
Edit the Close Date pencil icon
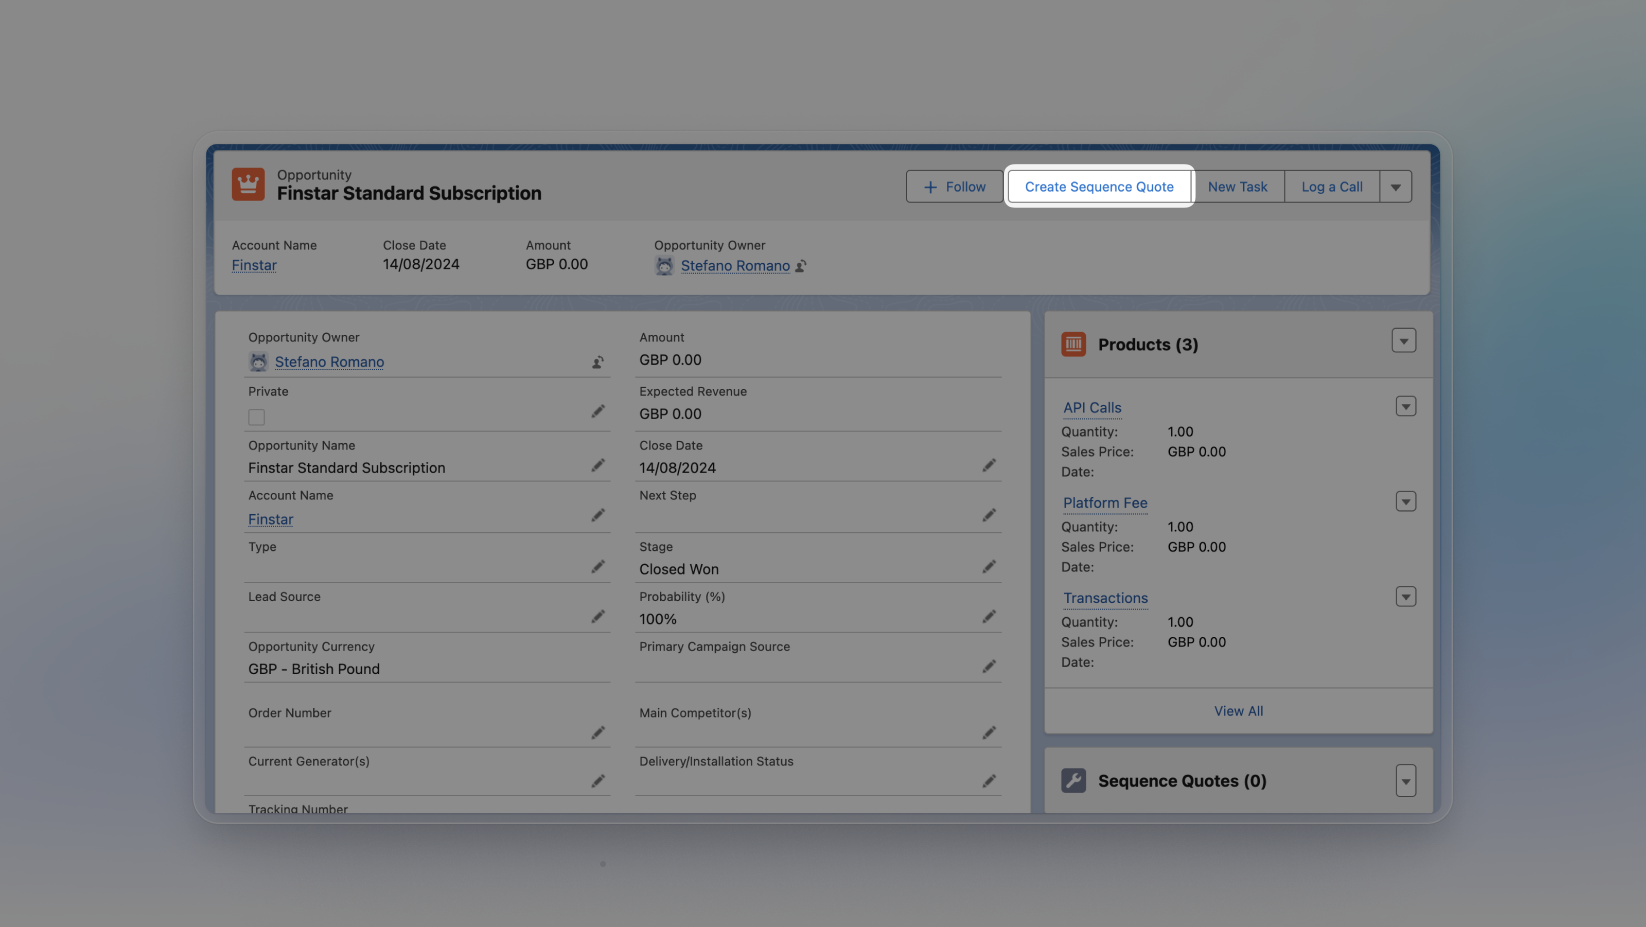point(989,466)
